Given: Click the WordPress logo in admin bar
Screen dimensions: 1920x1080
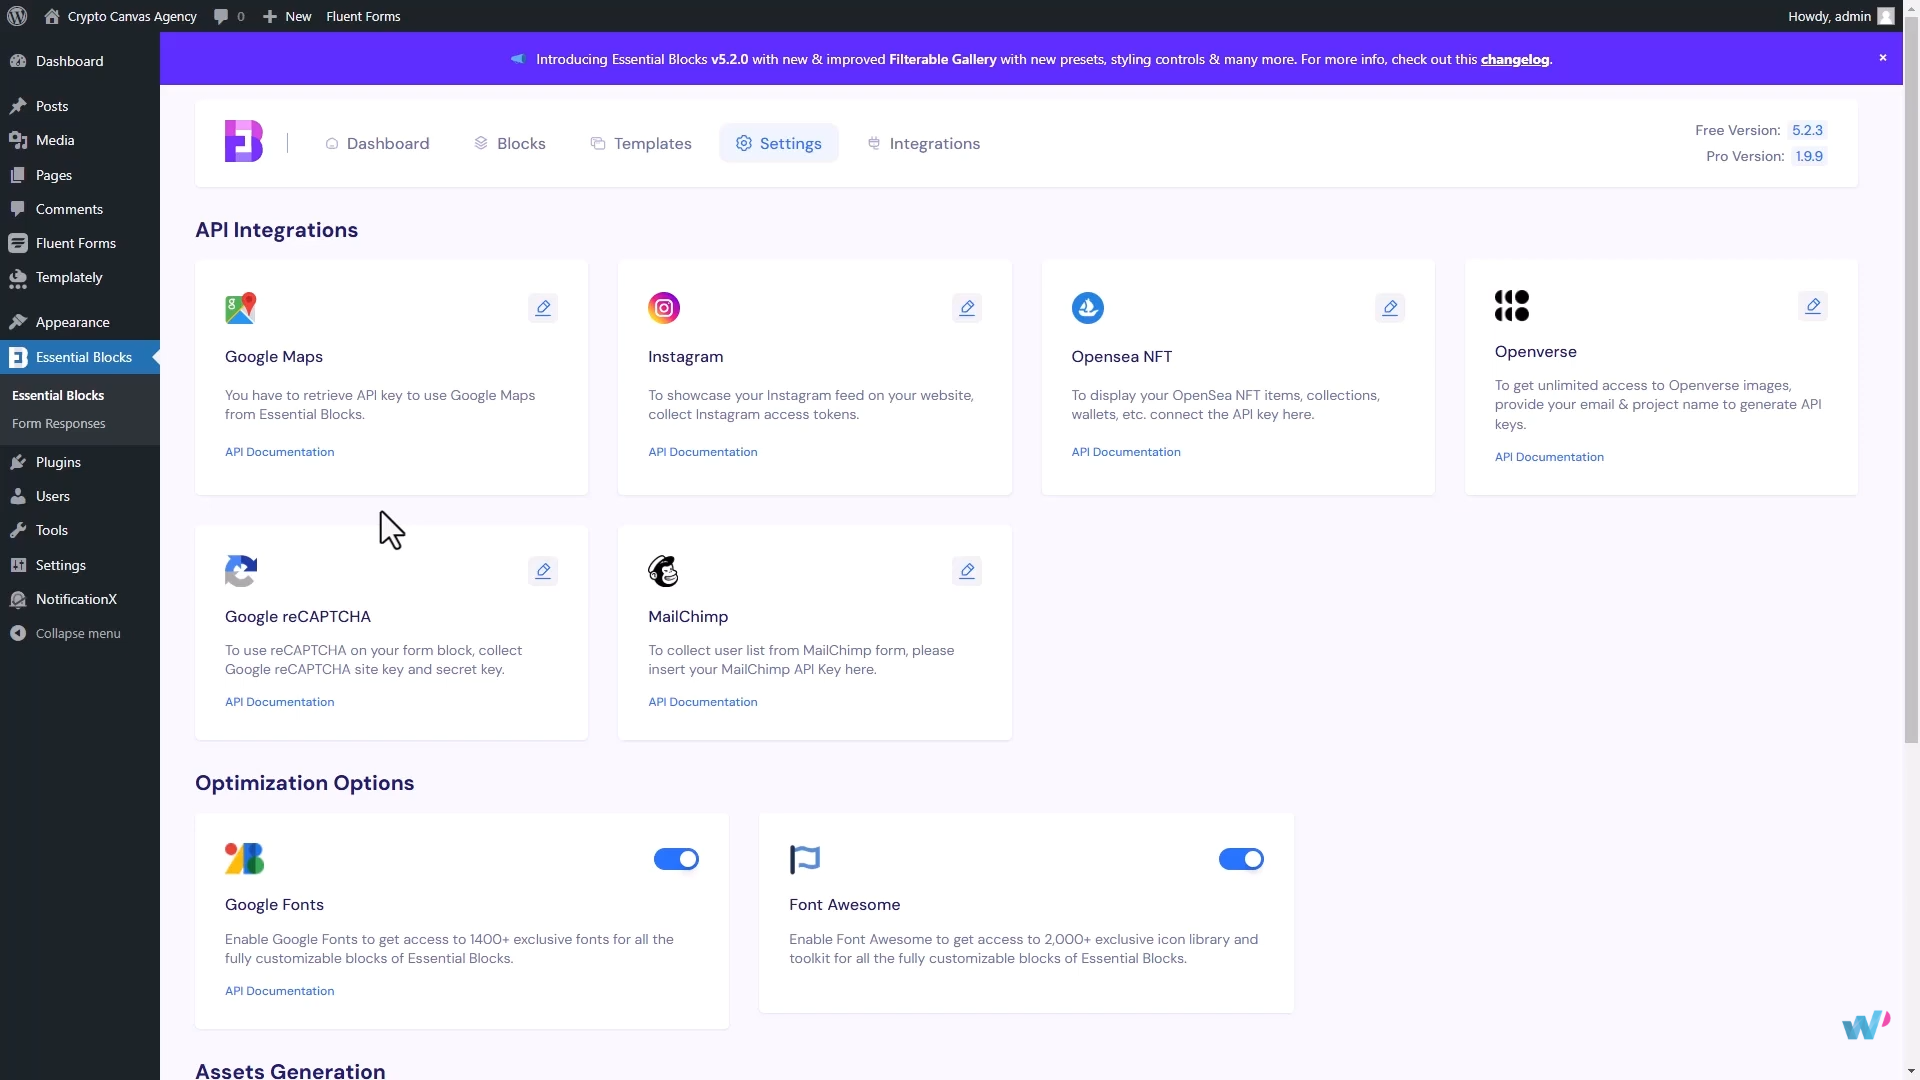Looking at the screenshot, I should click(16, 16).
